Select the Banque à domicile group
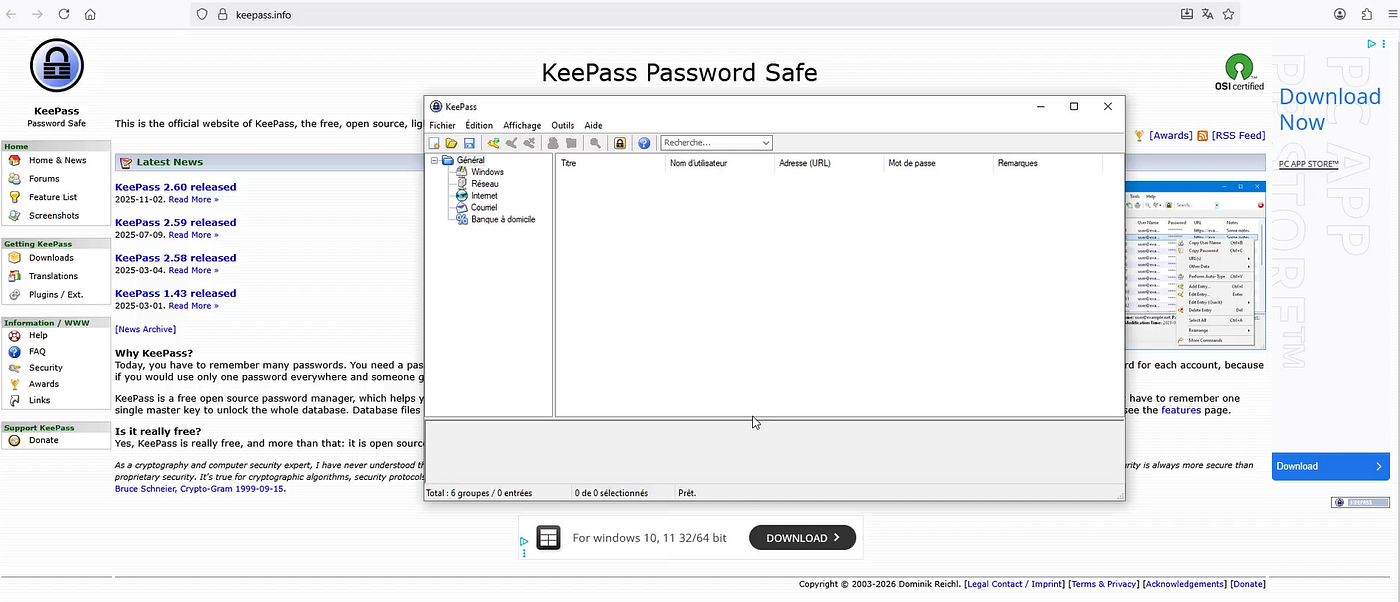 coord(503,219)
